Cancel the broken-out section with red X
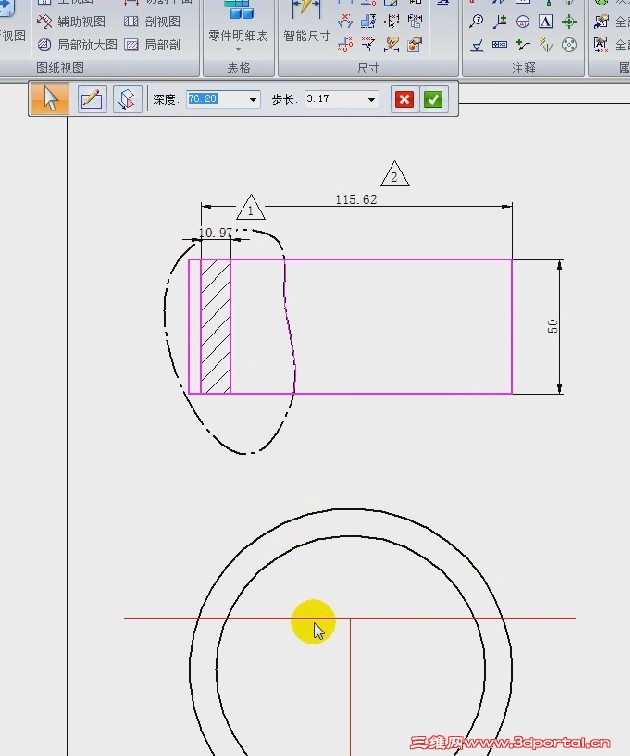Image resolution: width=630 pixels, height=756 pixels. point(404,99)
